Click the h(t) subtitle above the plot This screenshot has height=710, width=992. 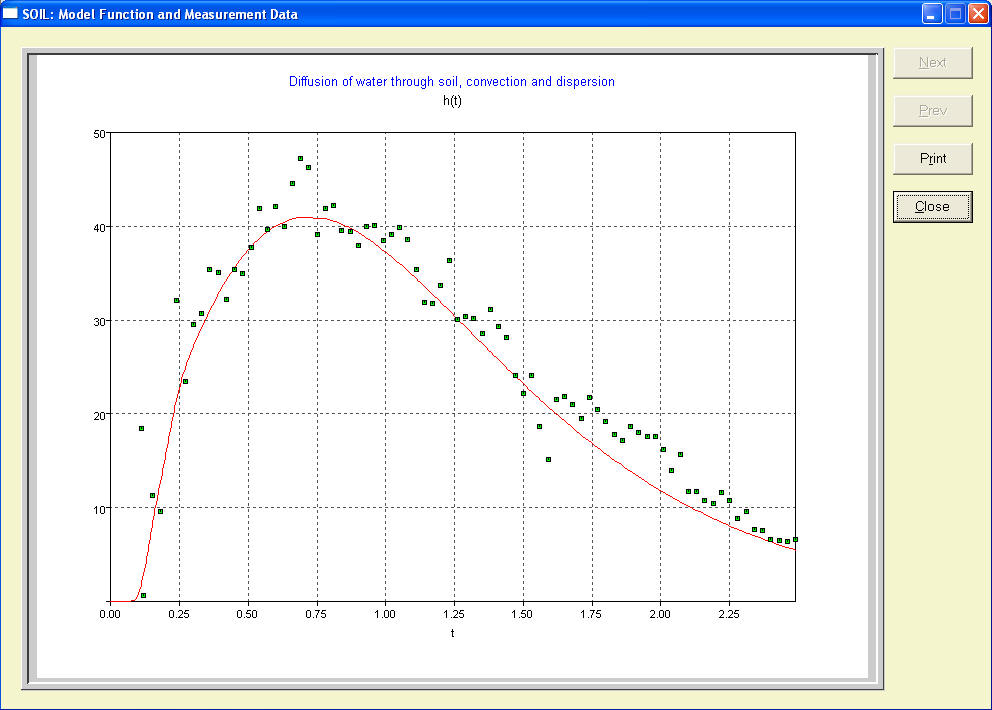(452, 100)
